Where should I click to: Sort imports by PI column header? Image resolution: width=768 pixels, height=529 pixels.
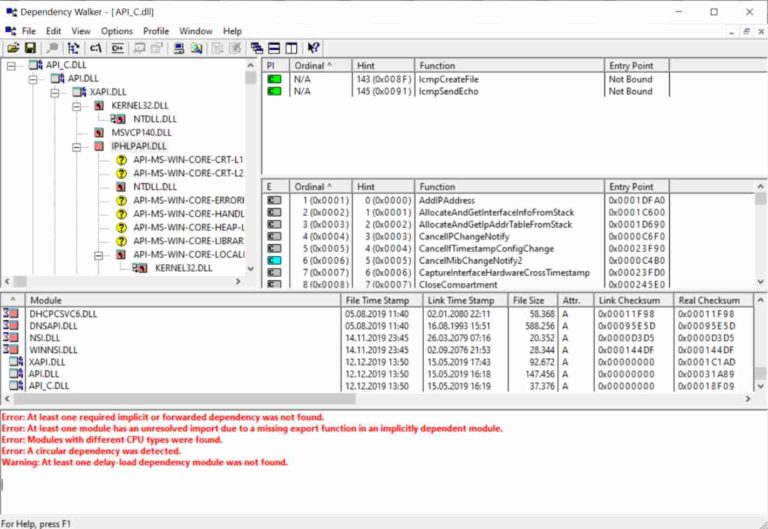tap(276, 66)
